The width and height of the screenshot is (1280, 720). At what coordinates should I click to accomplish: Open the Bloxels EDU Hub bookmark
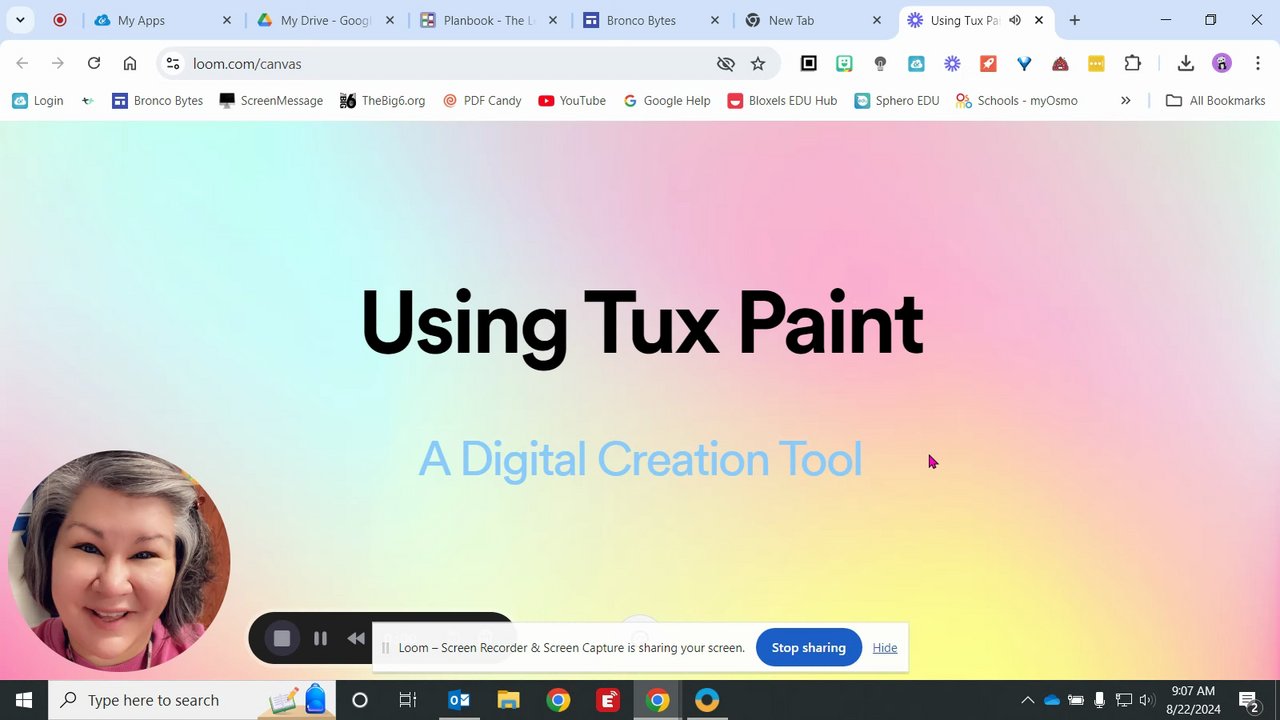[x=782, y=100]
